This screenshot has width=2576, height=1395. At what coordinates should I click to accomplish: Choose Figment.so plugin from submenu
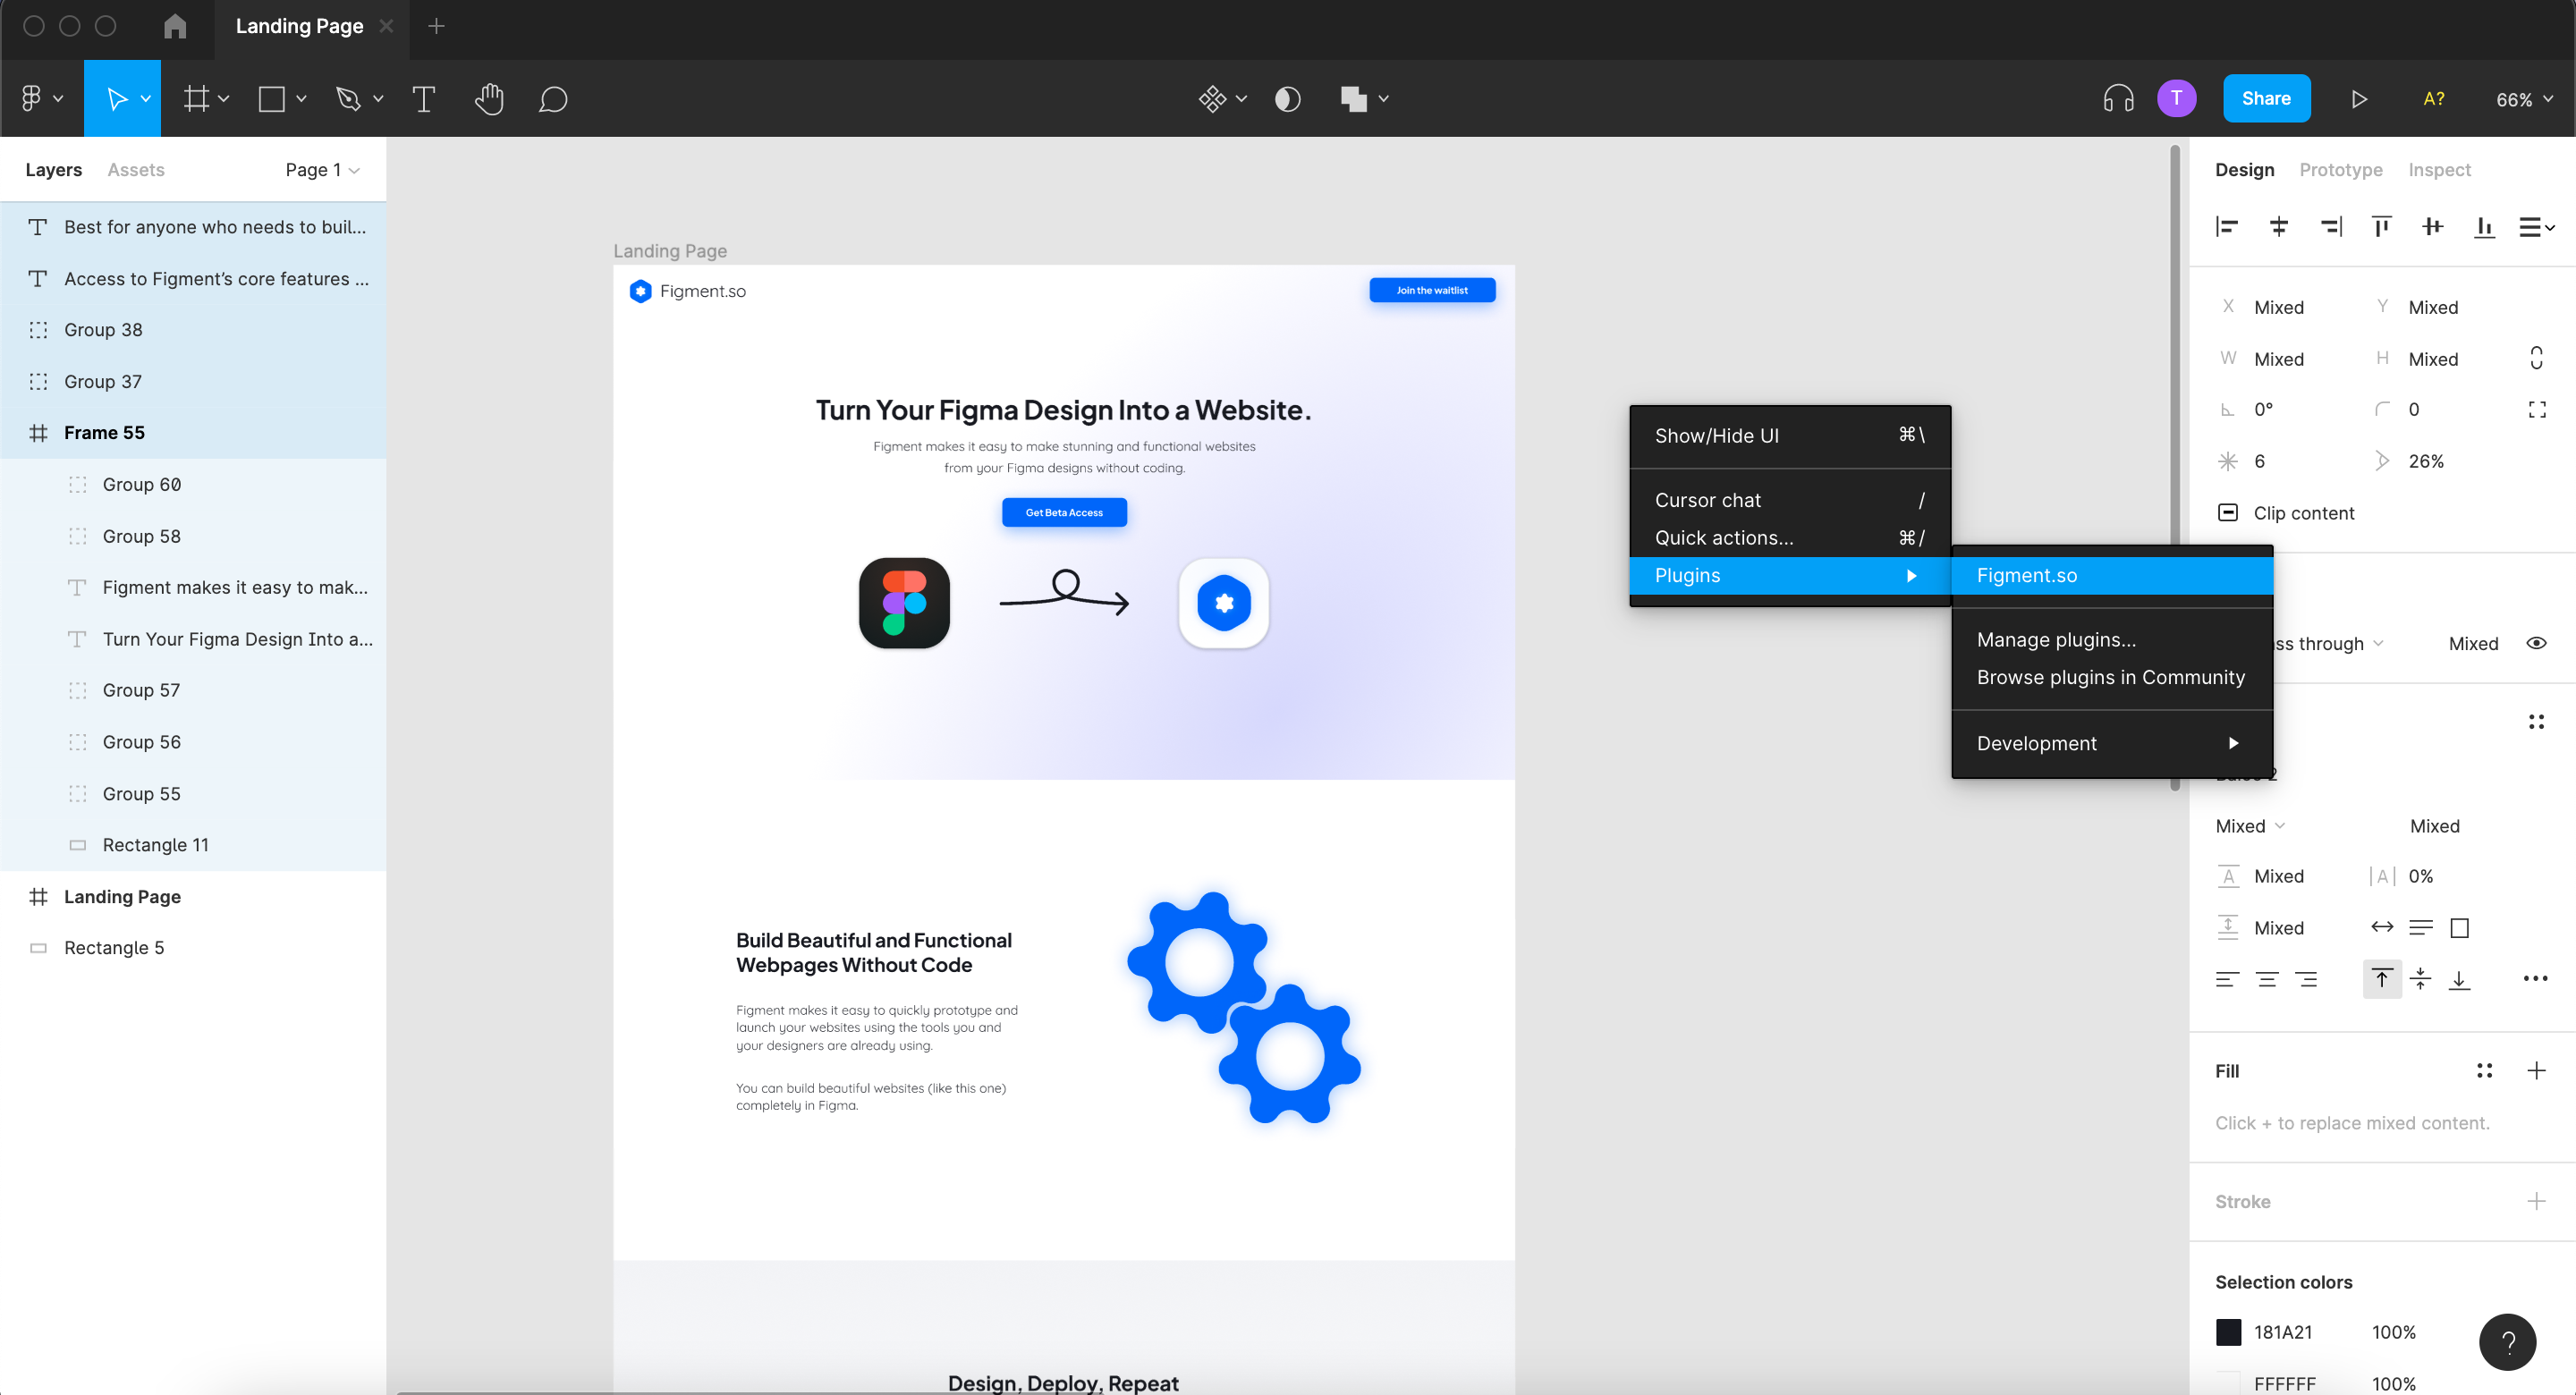coord(2112,575)
